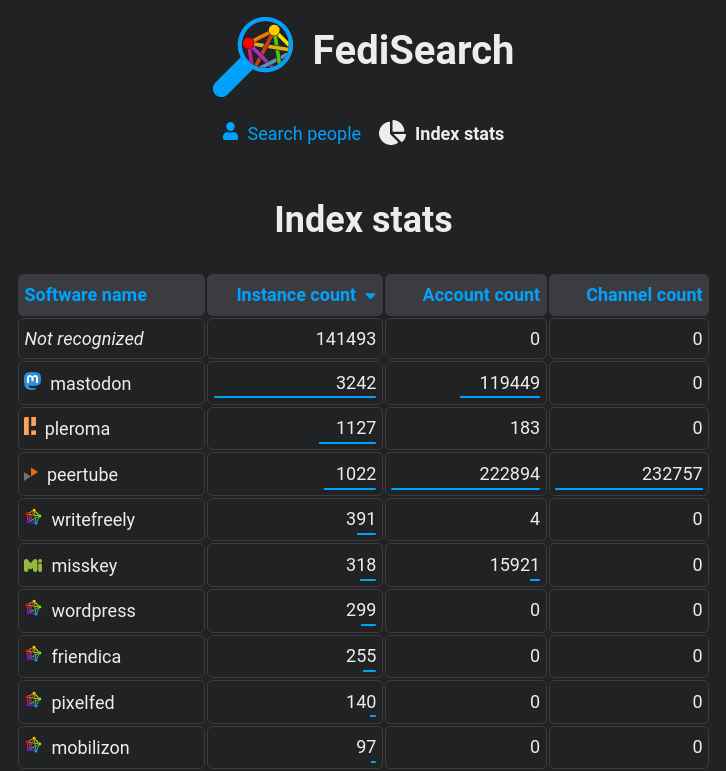726x771 pixels.
Task: Sort table by Account count header
Action: click(x=480, y=295)
